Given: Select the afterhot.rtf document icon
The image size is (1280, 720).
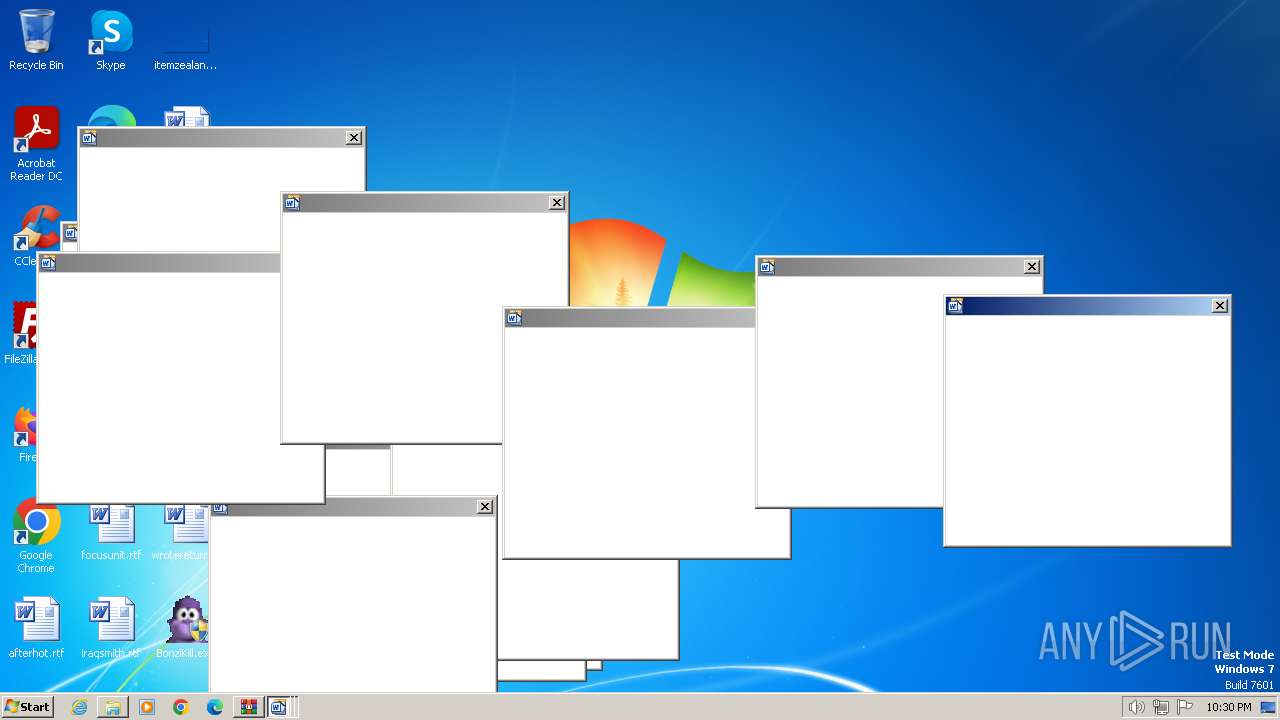Looking at the screenshot, I should 36,628.
